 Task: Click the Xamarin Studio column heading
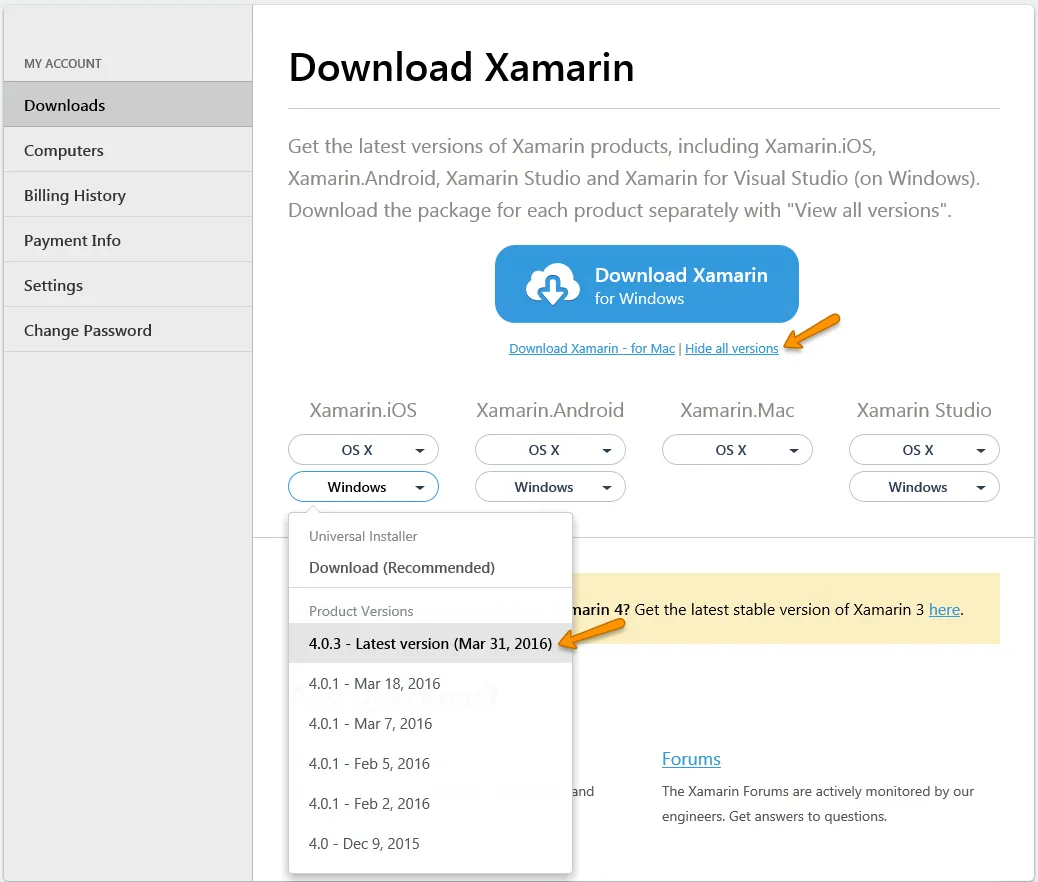pyautogui.click(x=924, y=410)
